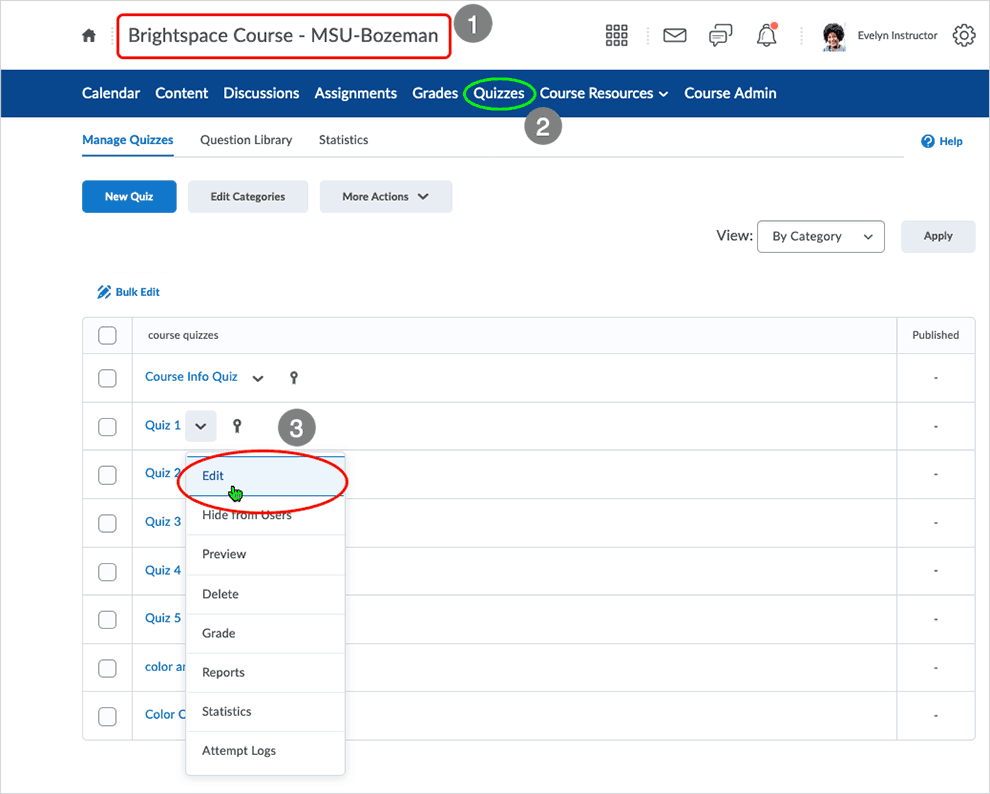
Task: Select Edit in the Quiz 1 menu
Action: 265,476
